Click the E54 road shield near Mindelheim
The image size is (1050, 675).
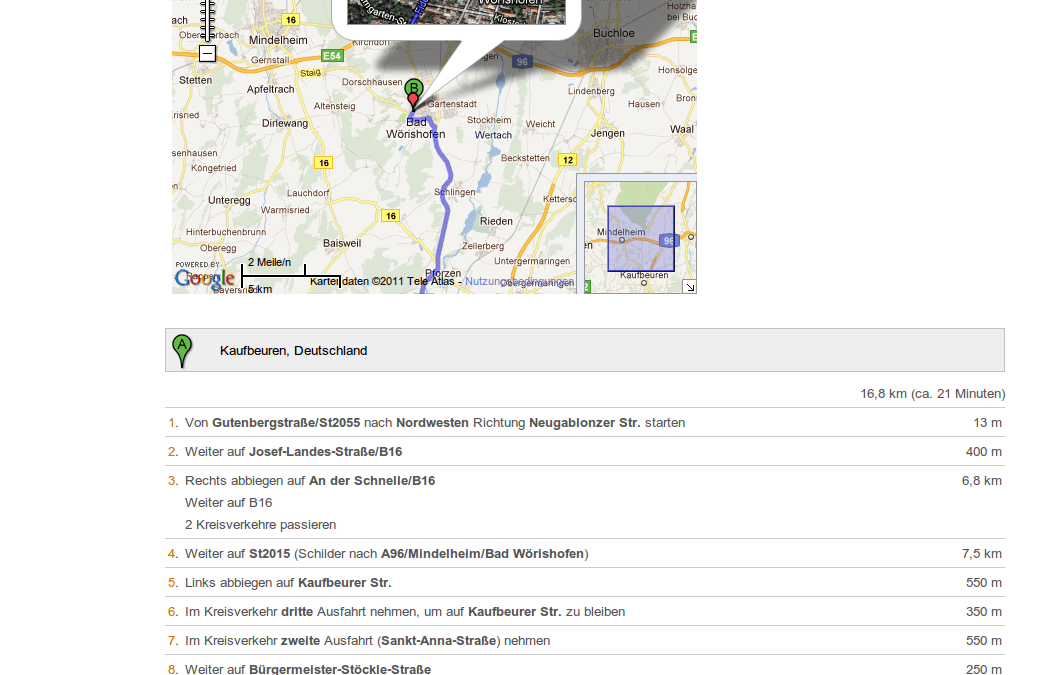tap(332, 56)
